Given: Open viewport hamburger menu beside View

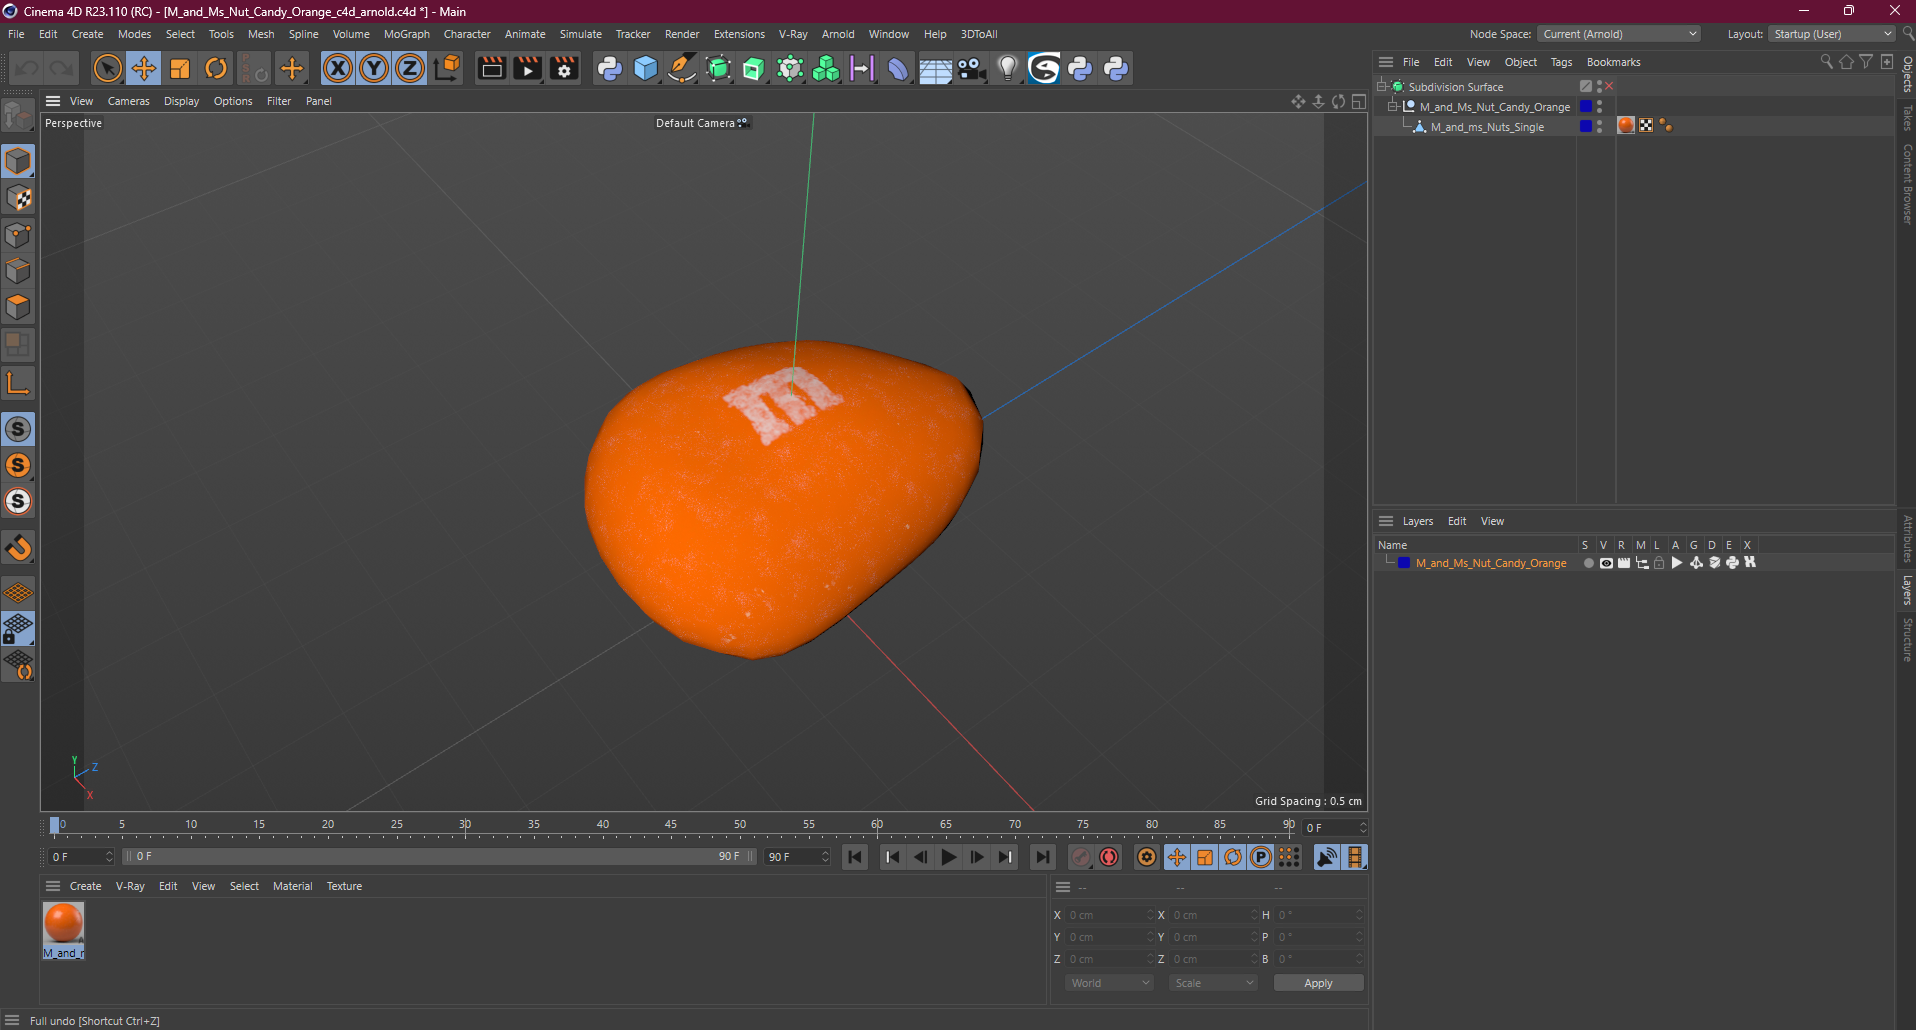Looking at the screenshot, I should pyautogui.click(x=53, y=101).
